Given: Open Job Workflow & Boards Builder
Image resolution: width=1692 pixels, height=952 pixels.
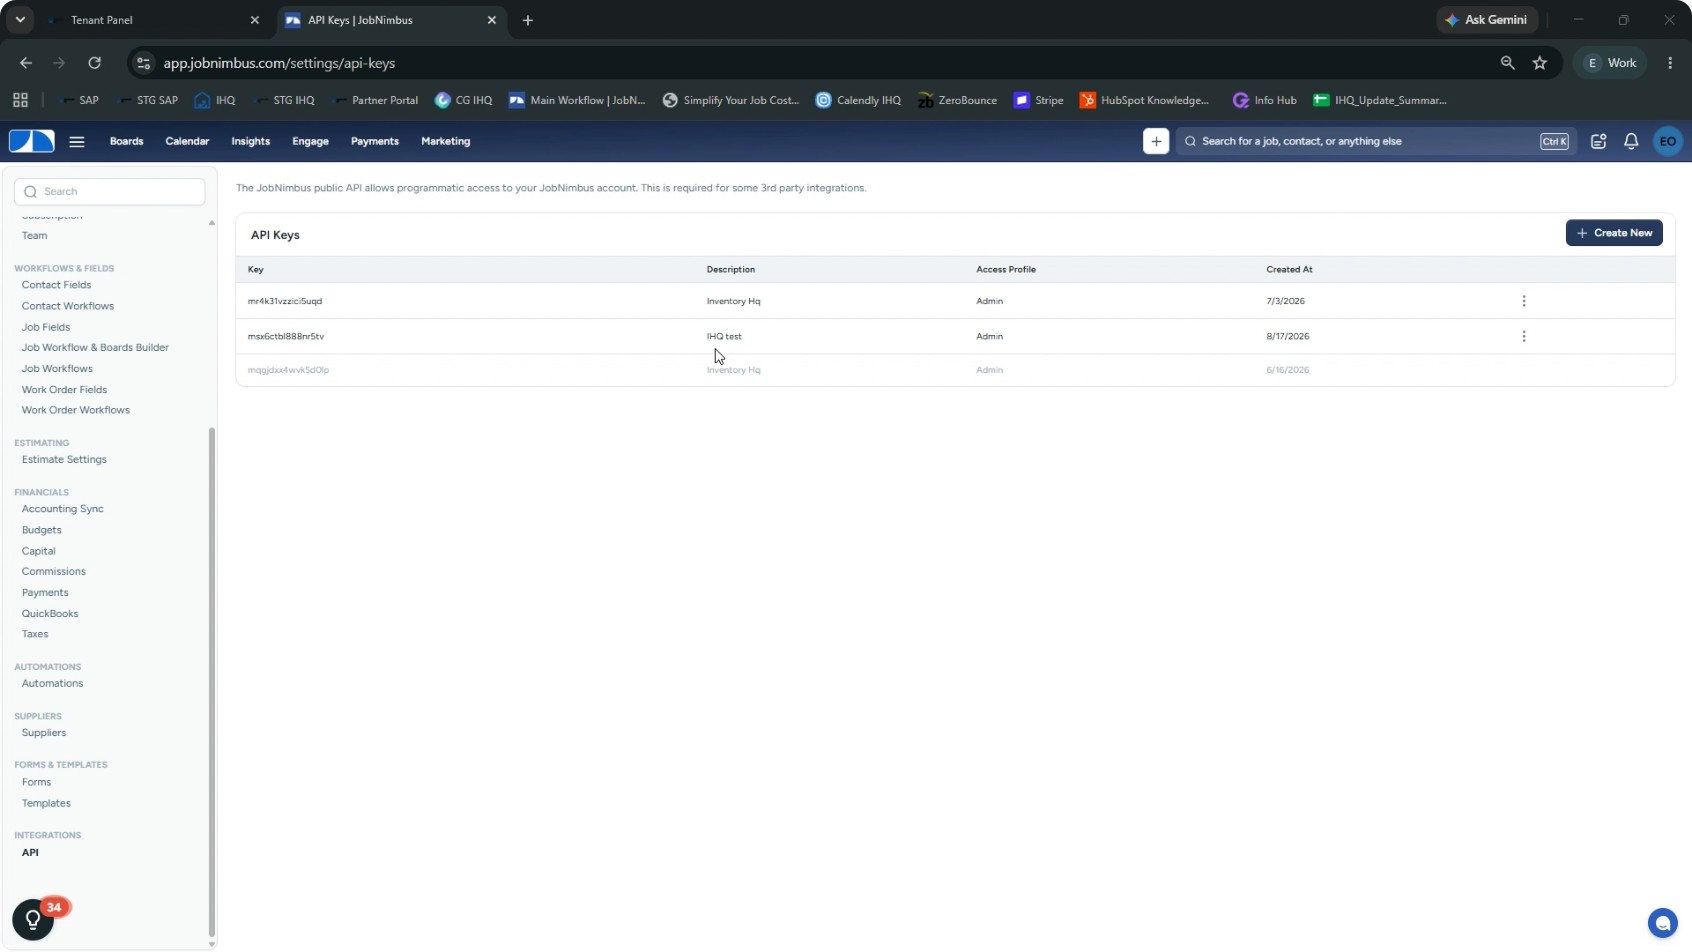Looking at the screenshot, I should (x=95, y=348).
